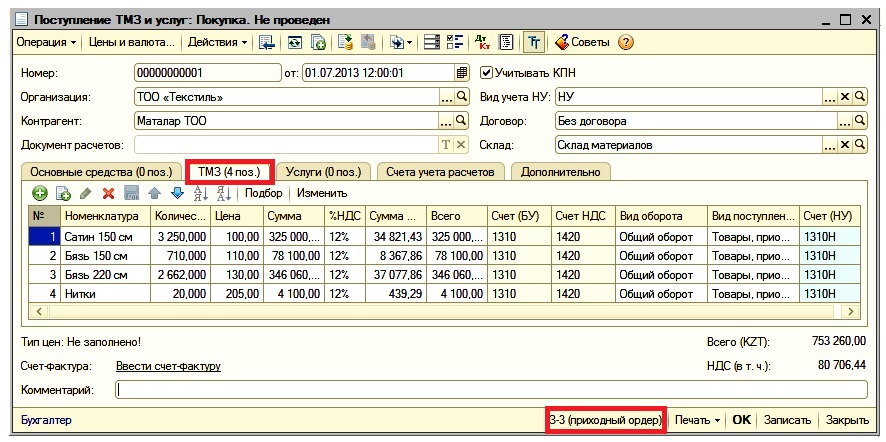Screen dimensions: 886x442
Task: Open the Операция dropdown menu
Action: click(46, 42)
